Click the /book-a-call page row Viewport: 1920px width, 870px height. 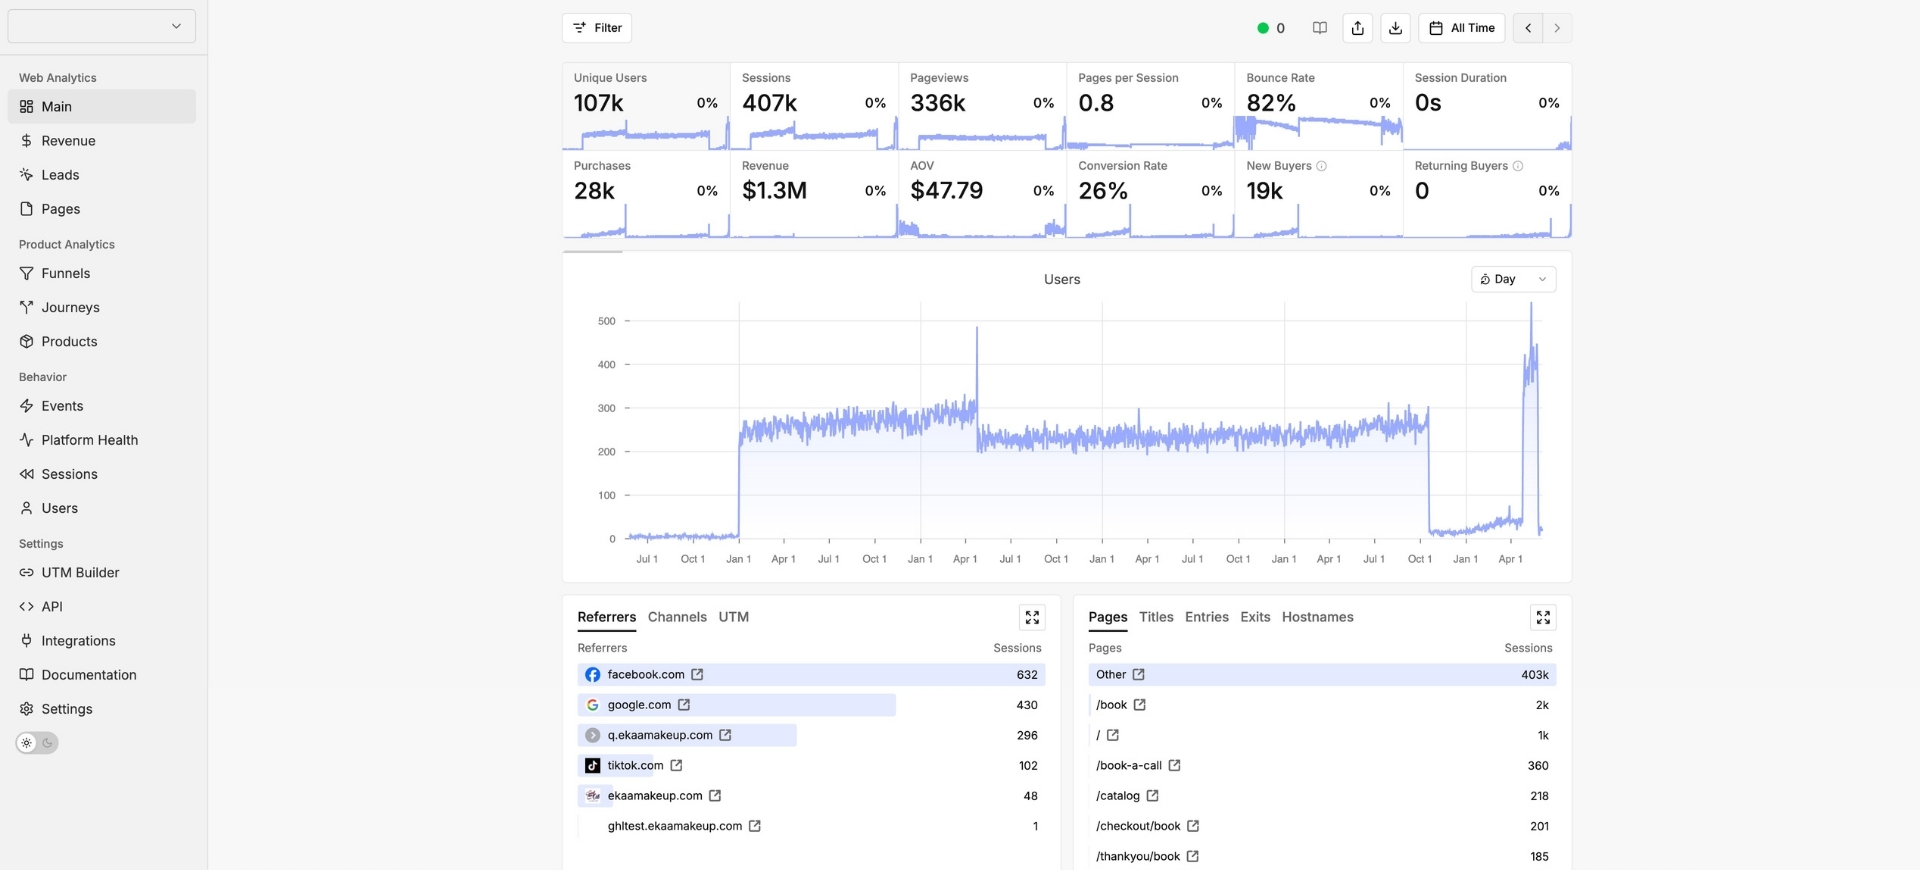1322,766
